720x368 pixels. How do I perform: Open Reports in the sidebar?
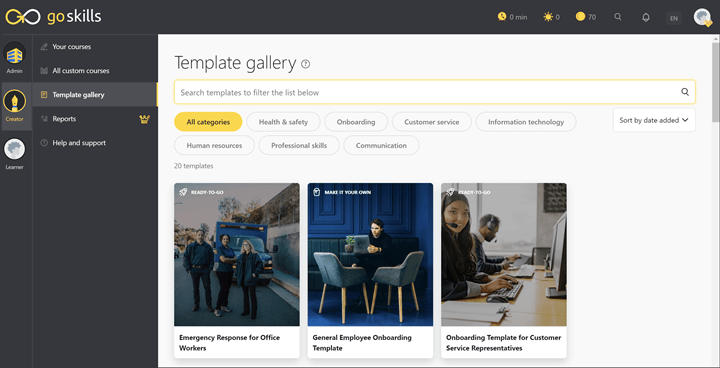pos(64,119)
